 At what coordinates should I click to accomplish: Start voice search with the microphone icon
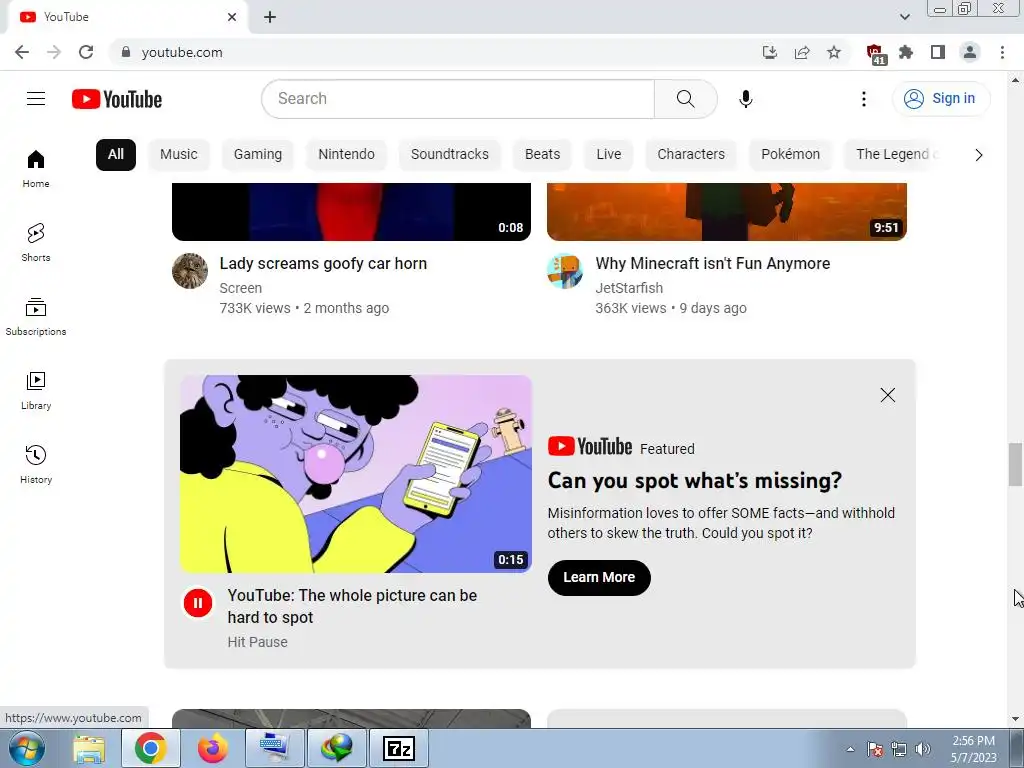tap(746, 99)
